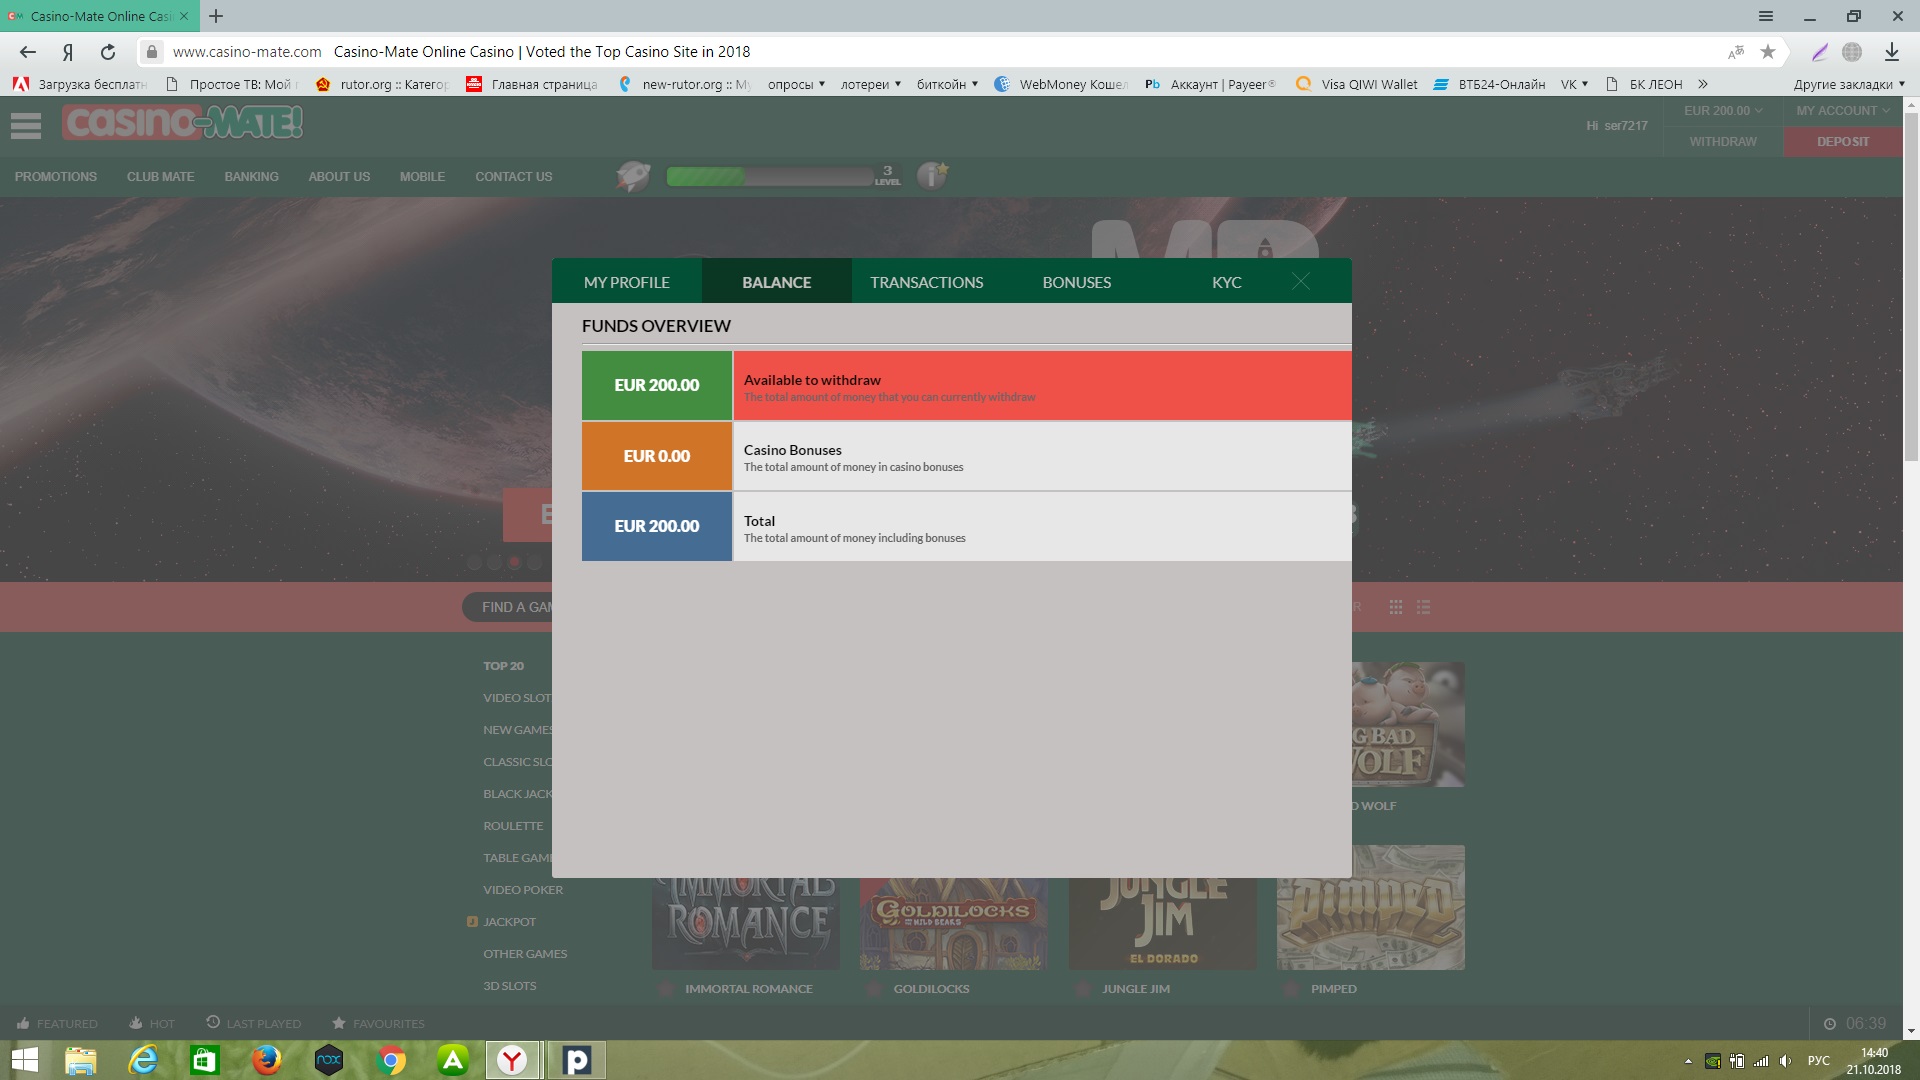Toggle favourite marker on Jungle Jim
The image size is (1920, 1080).
1083,989
